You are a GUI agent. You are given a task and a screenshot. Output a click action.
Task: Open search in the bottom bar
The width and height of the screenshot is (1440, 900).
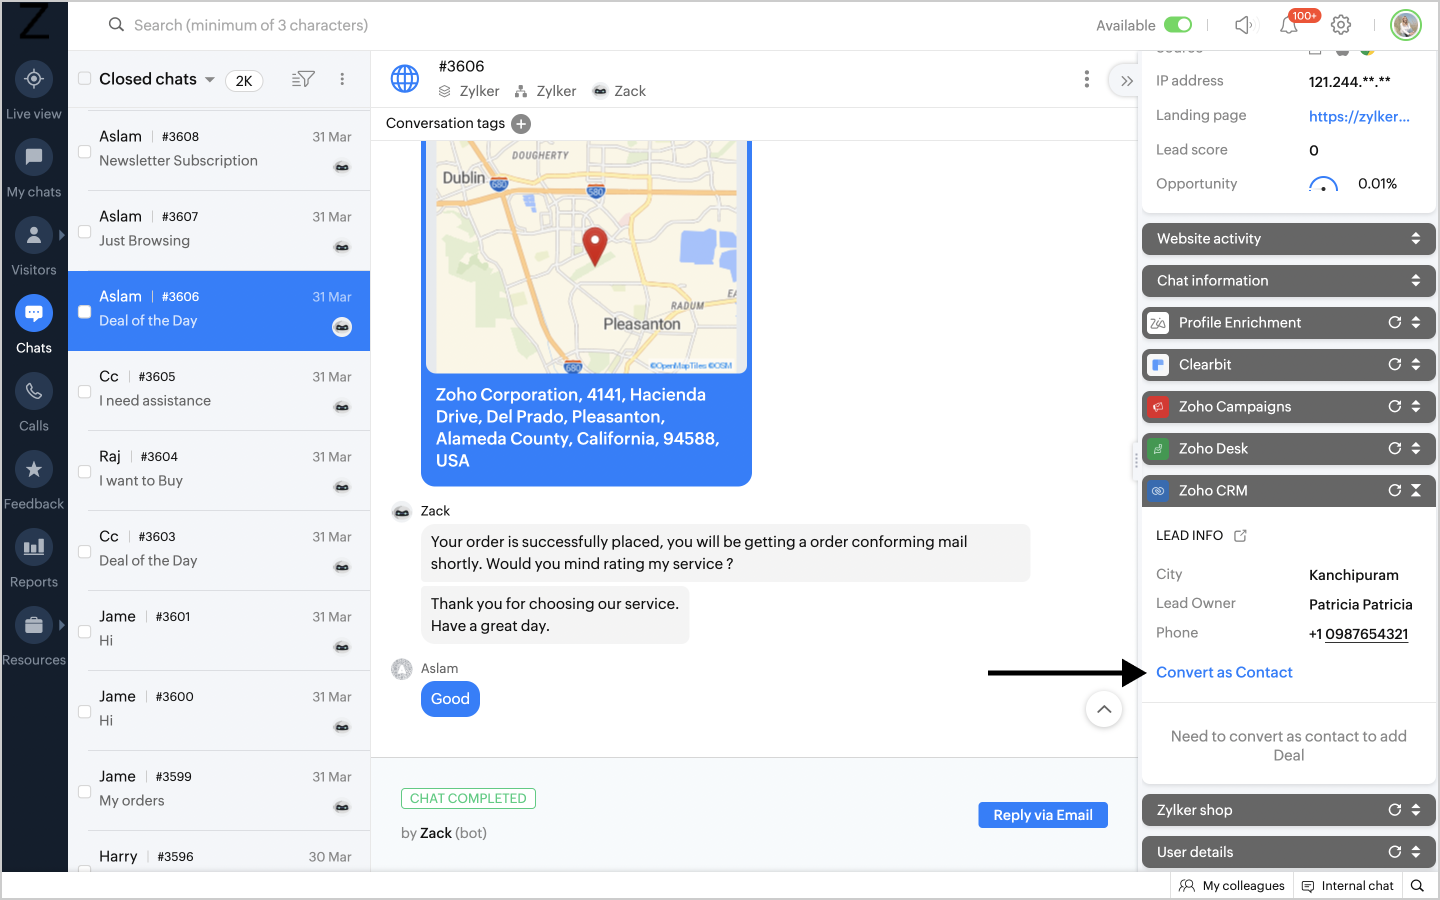(x=1417, y=885)
